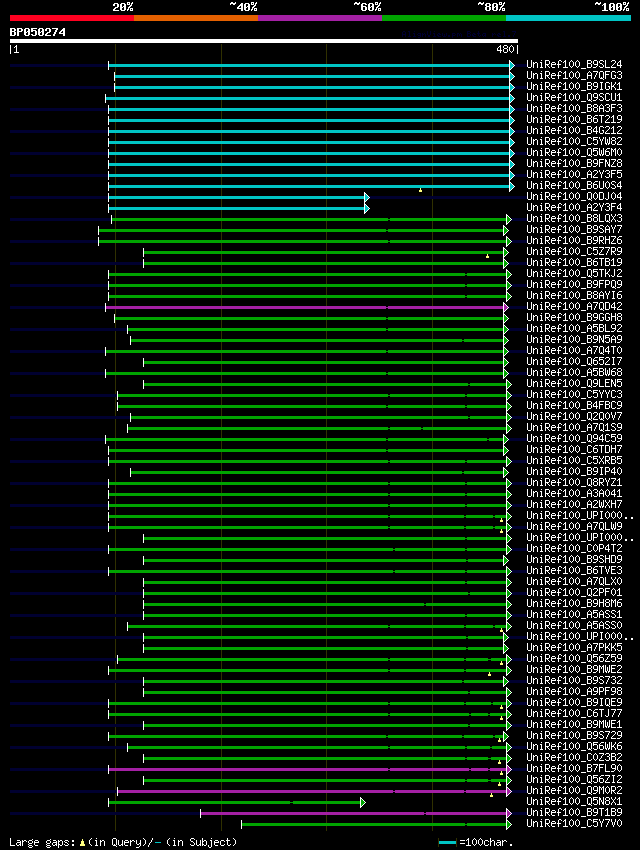Click the purple alignment bar of UniRef100_B7FL90

(x=307, y=769)
